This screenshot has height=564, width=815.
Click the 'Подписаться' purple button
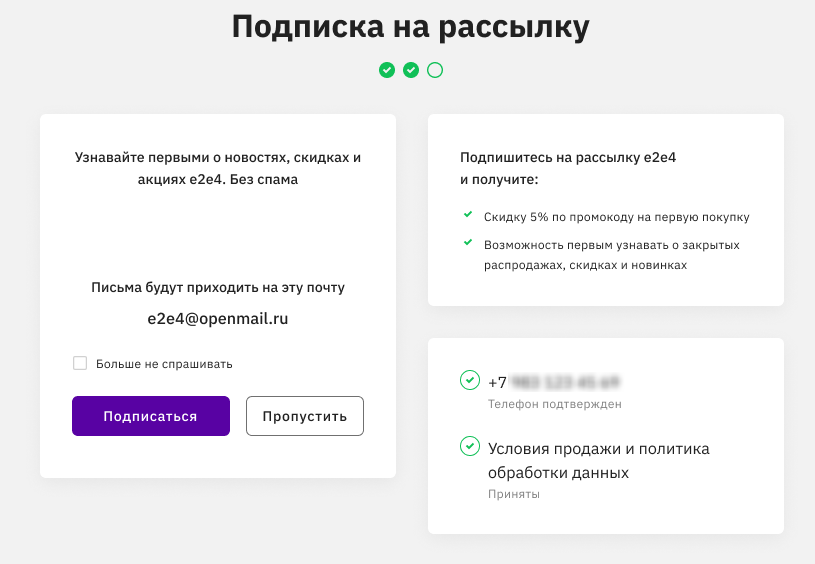[x=151, y=416]
